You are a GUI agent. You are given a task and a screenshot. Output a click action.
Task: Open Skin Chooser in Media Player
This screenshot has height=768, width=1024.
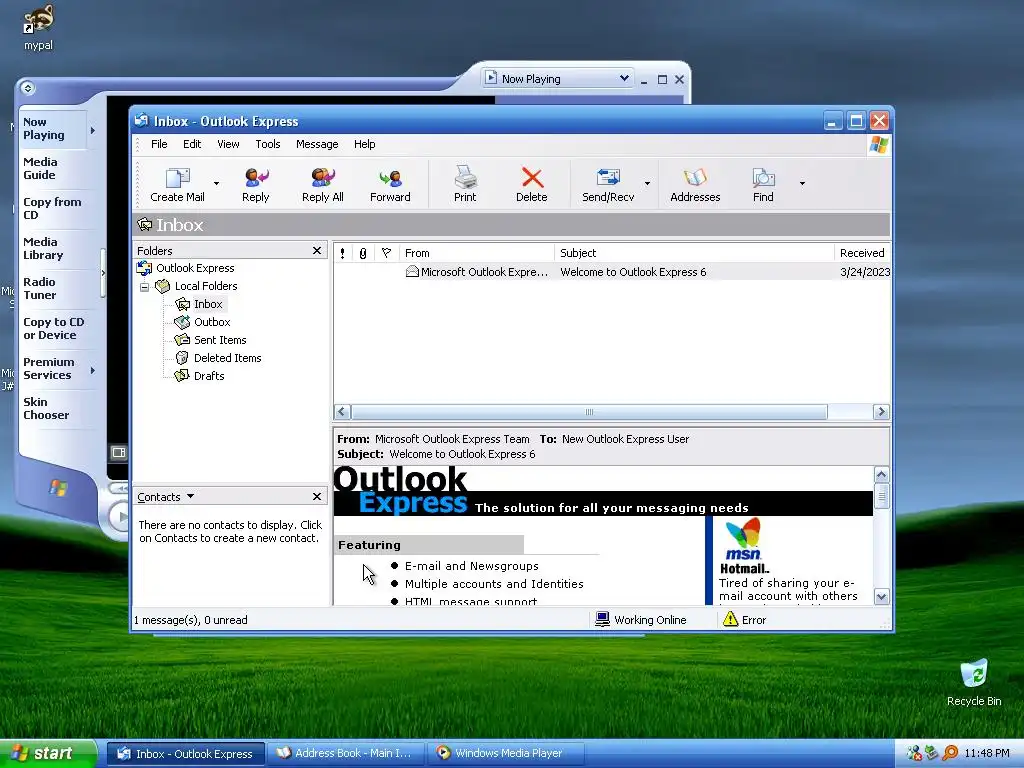click(x=46, y=409)
